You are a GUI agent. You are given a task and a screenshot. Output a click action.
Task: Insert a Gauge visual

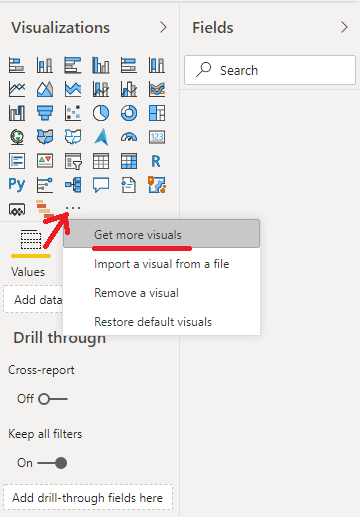pos(129,137)
